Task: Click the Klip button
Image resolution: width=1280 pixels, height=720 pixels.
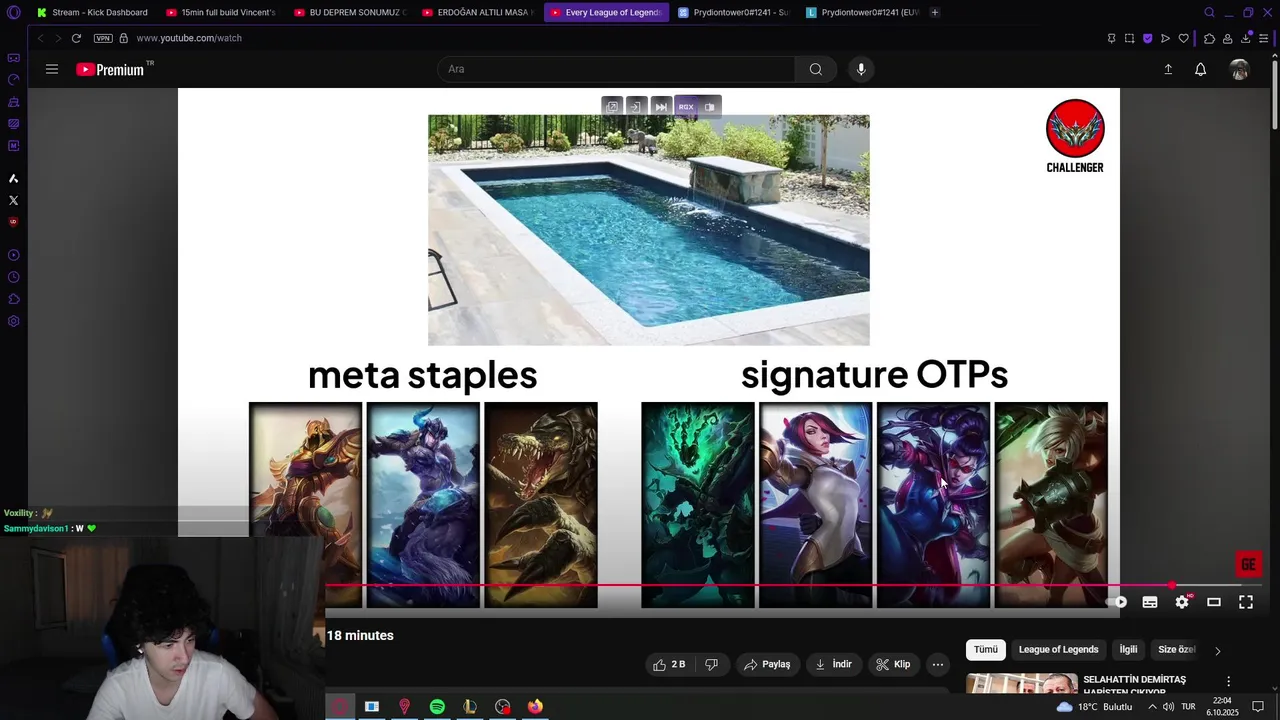Action: point(893,664)
